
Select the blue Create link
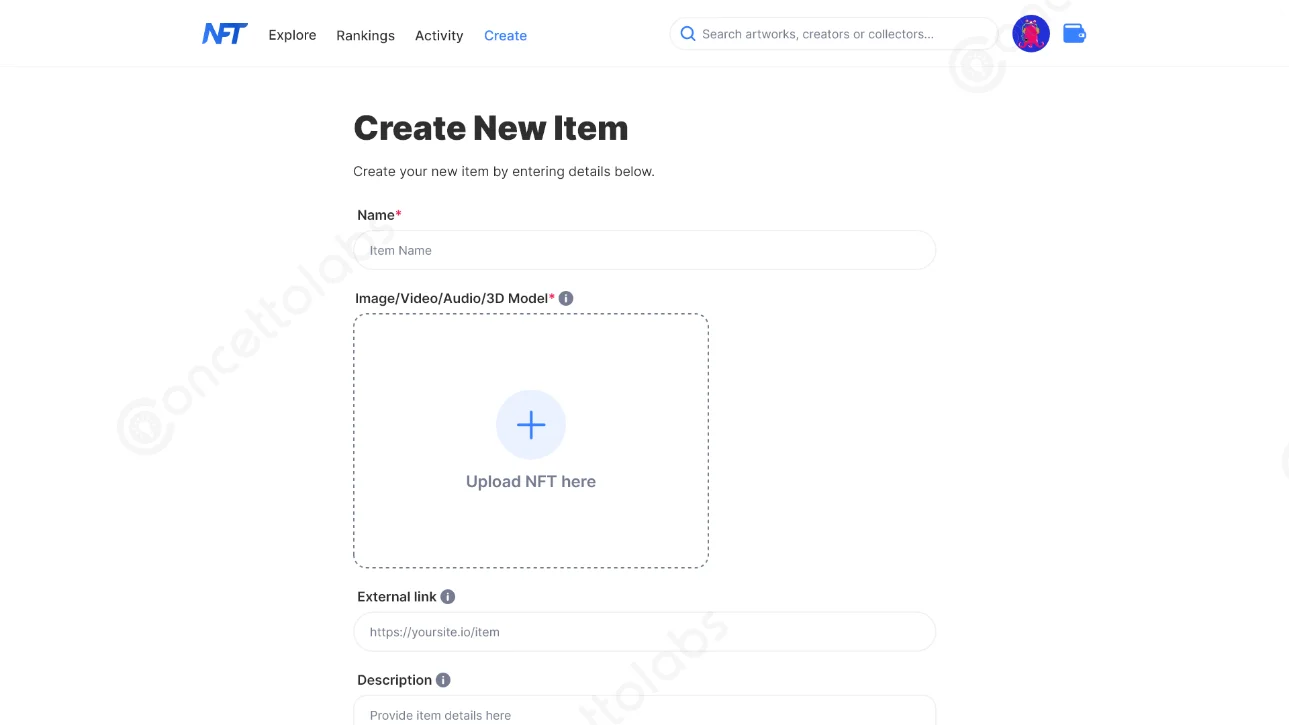(505, 35)
